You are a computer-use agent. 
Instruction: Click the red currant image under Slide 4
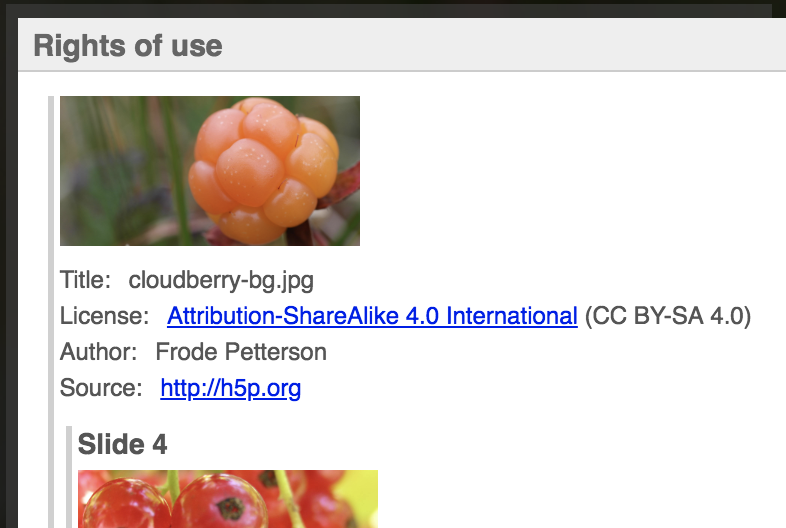(228, 499)
